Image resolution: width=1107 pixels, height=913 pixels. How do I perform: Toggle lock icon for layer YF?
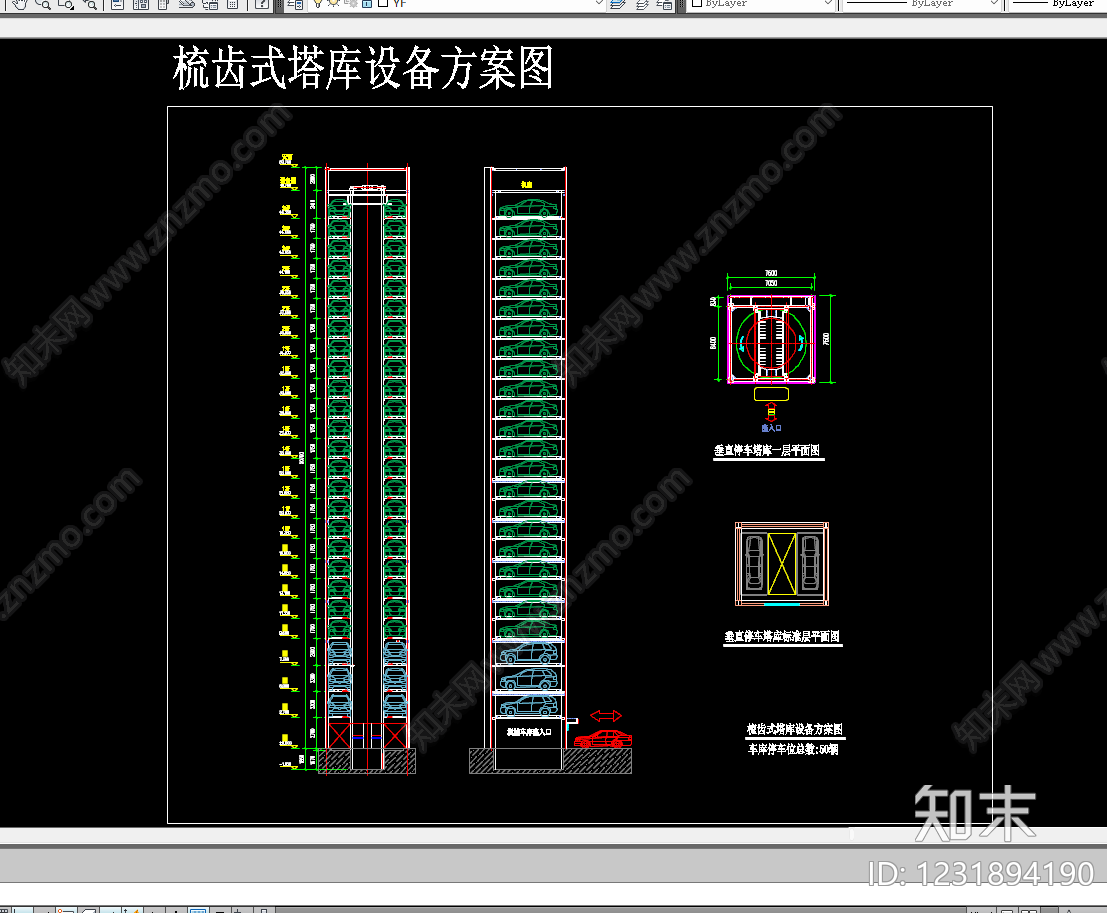point(366,3)
